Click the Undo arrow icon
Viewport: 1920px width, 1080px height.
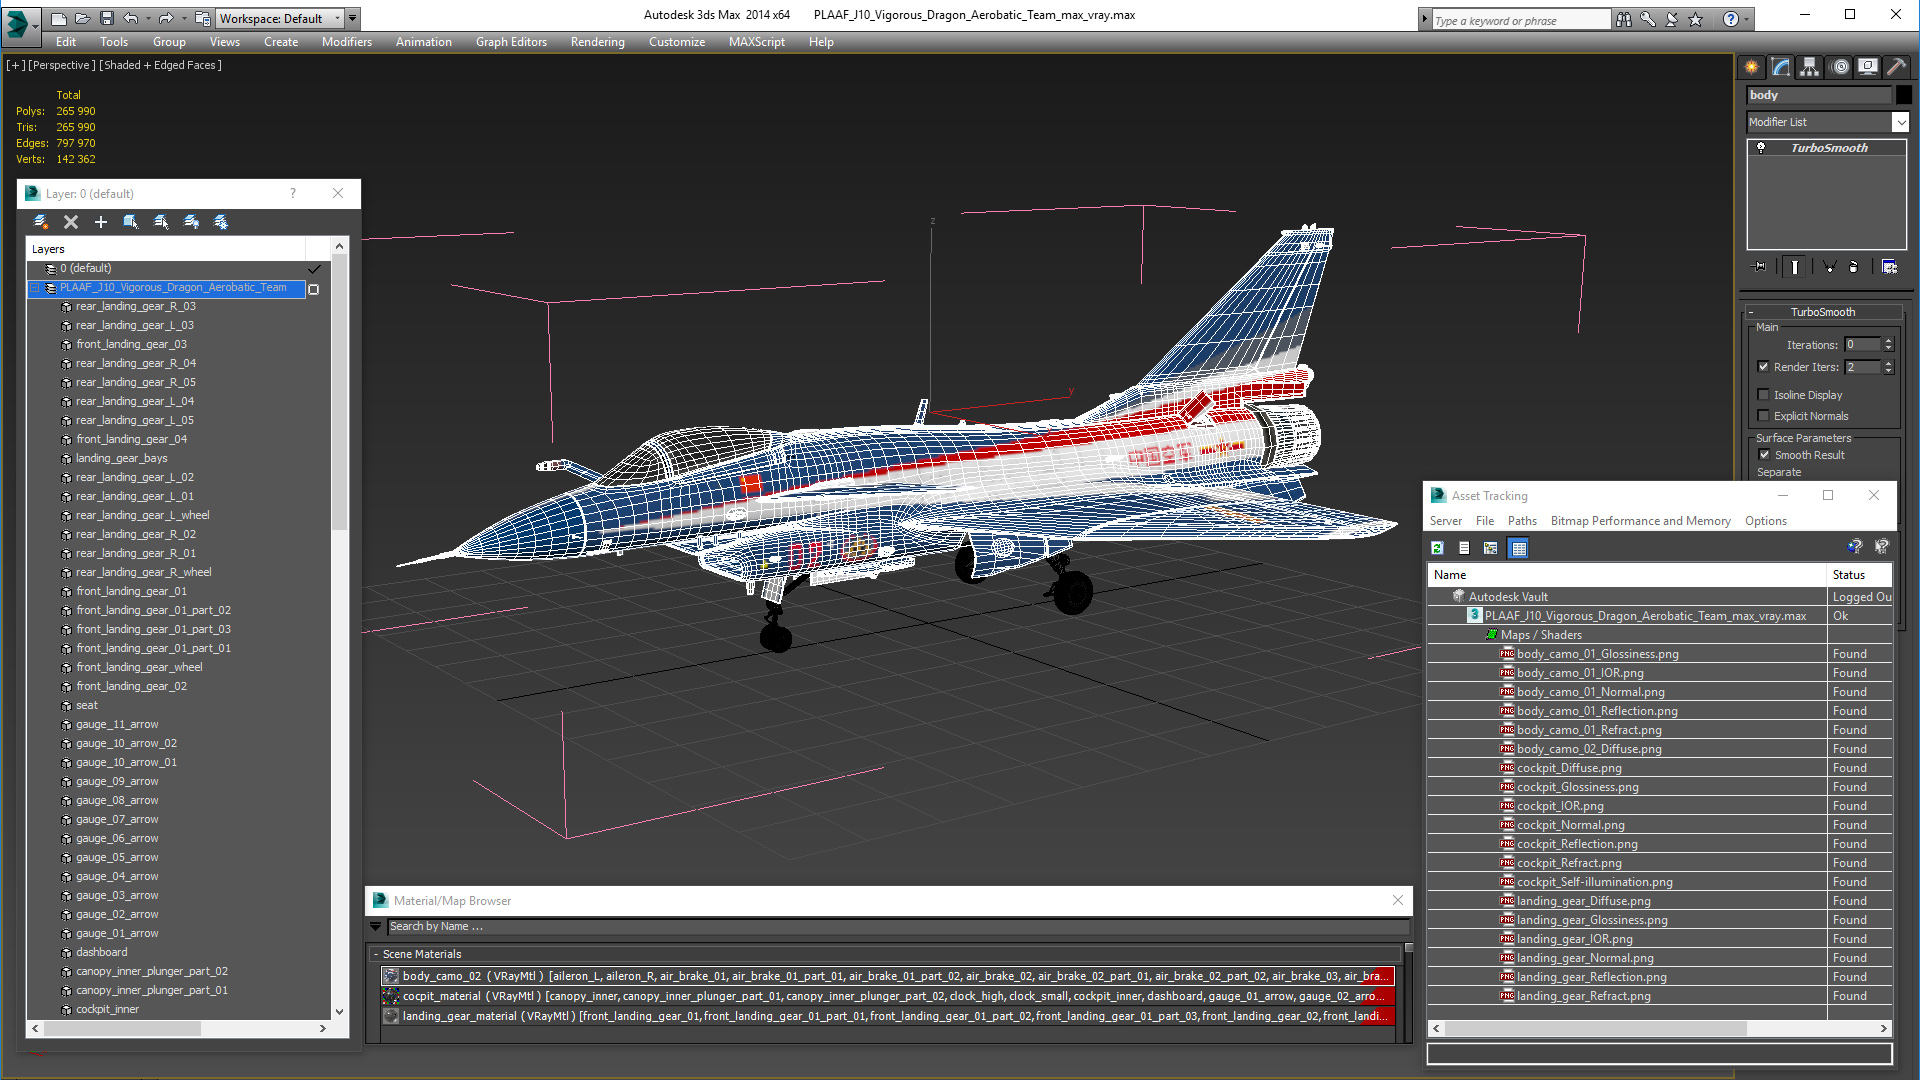131,18
